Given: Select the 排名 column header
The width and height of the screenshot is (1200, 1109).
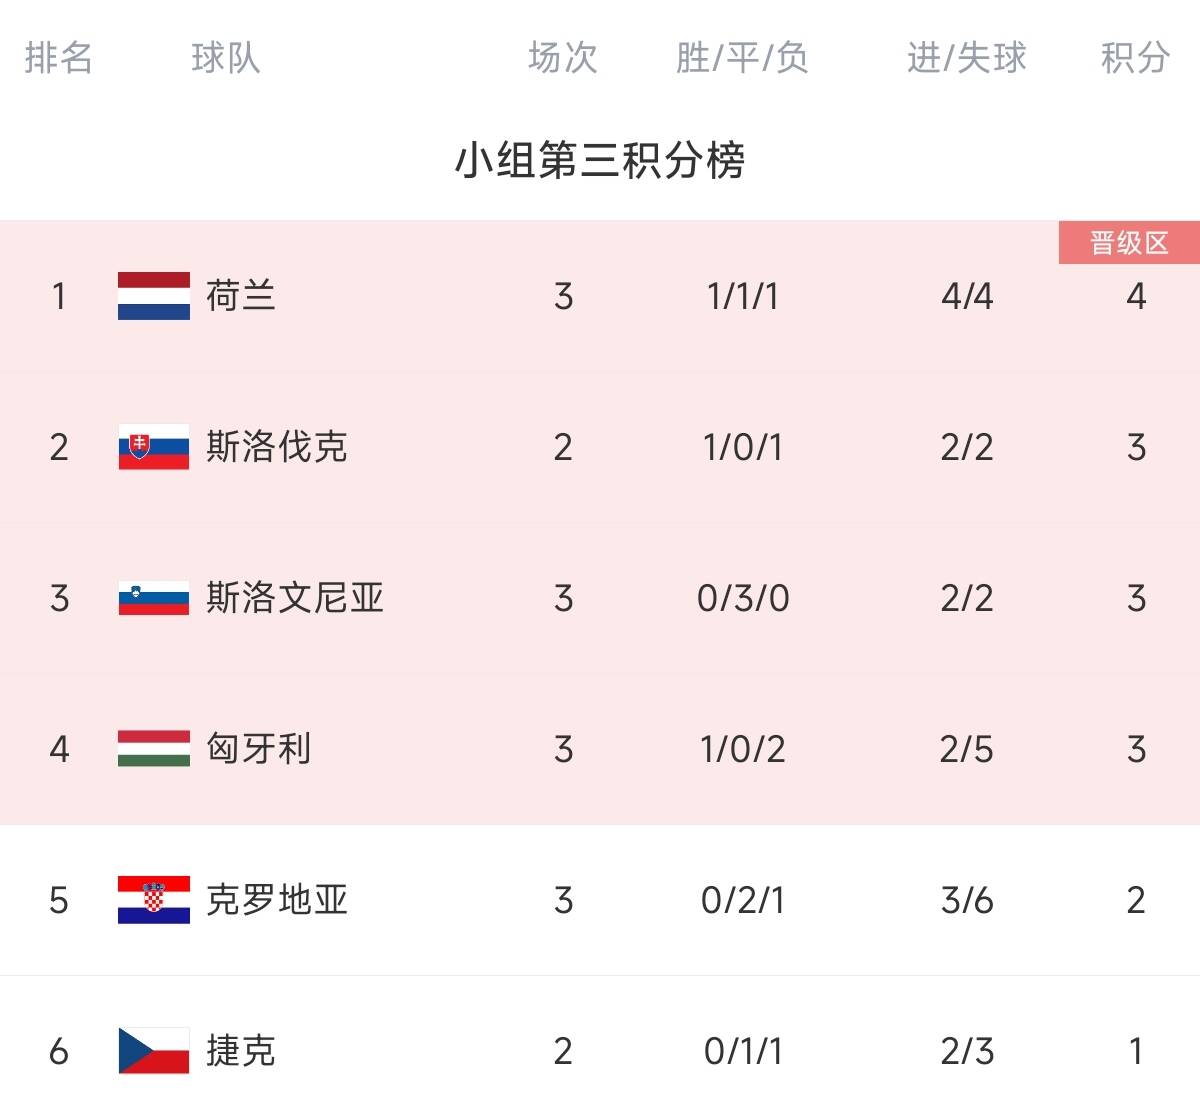Looking at the screenshot, I should point(59,58).
